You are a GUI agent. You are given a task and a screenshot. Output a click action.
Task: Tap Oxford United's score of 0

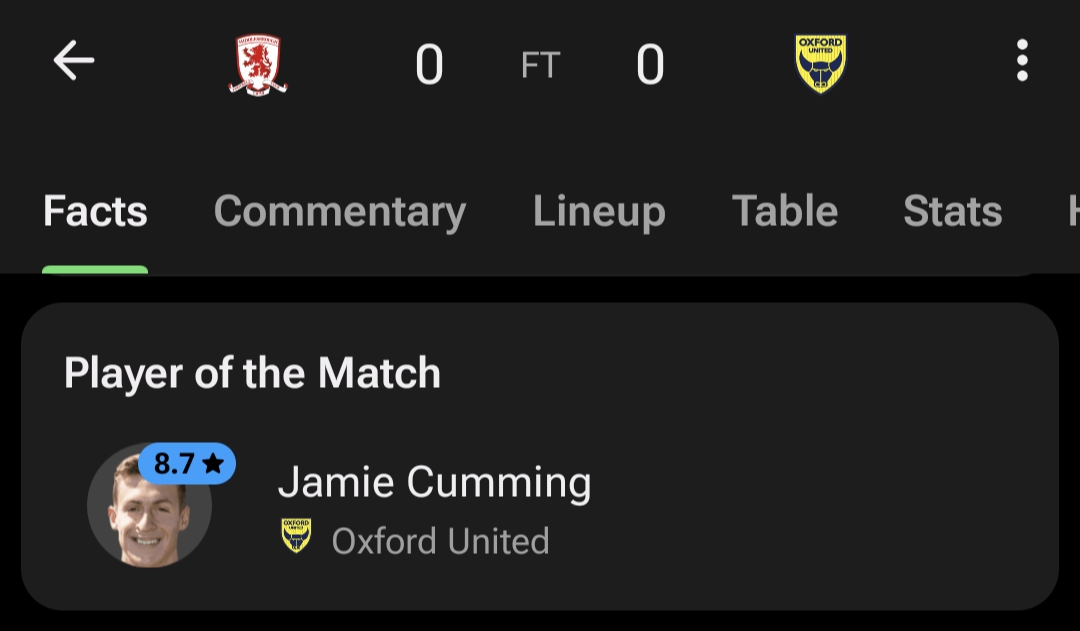pyautogui.click(x=650, y=66)
